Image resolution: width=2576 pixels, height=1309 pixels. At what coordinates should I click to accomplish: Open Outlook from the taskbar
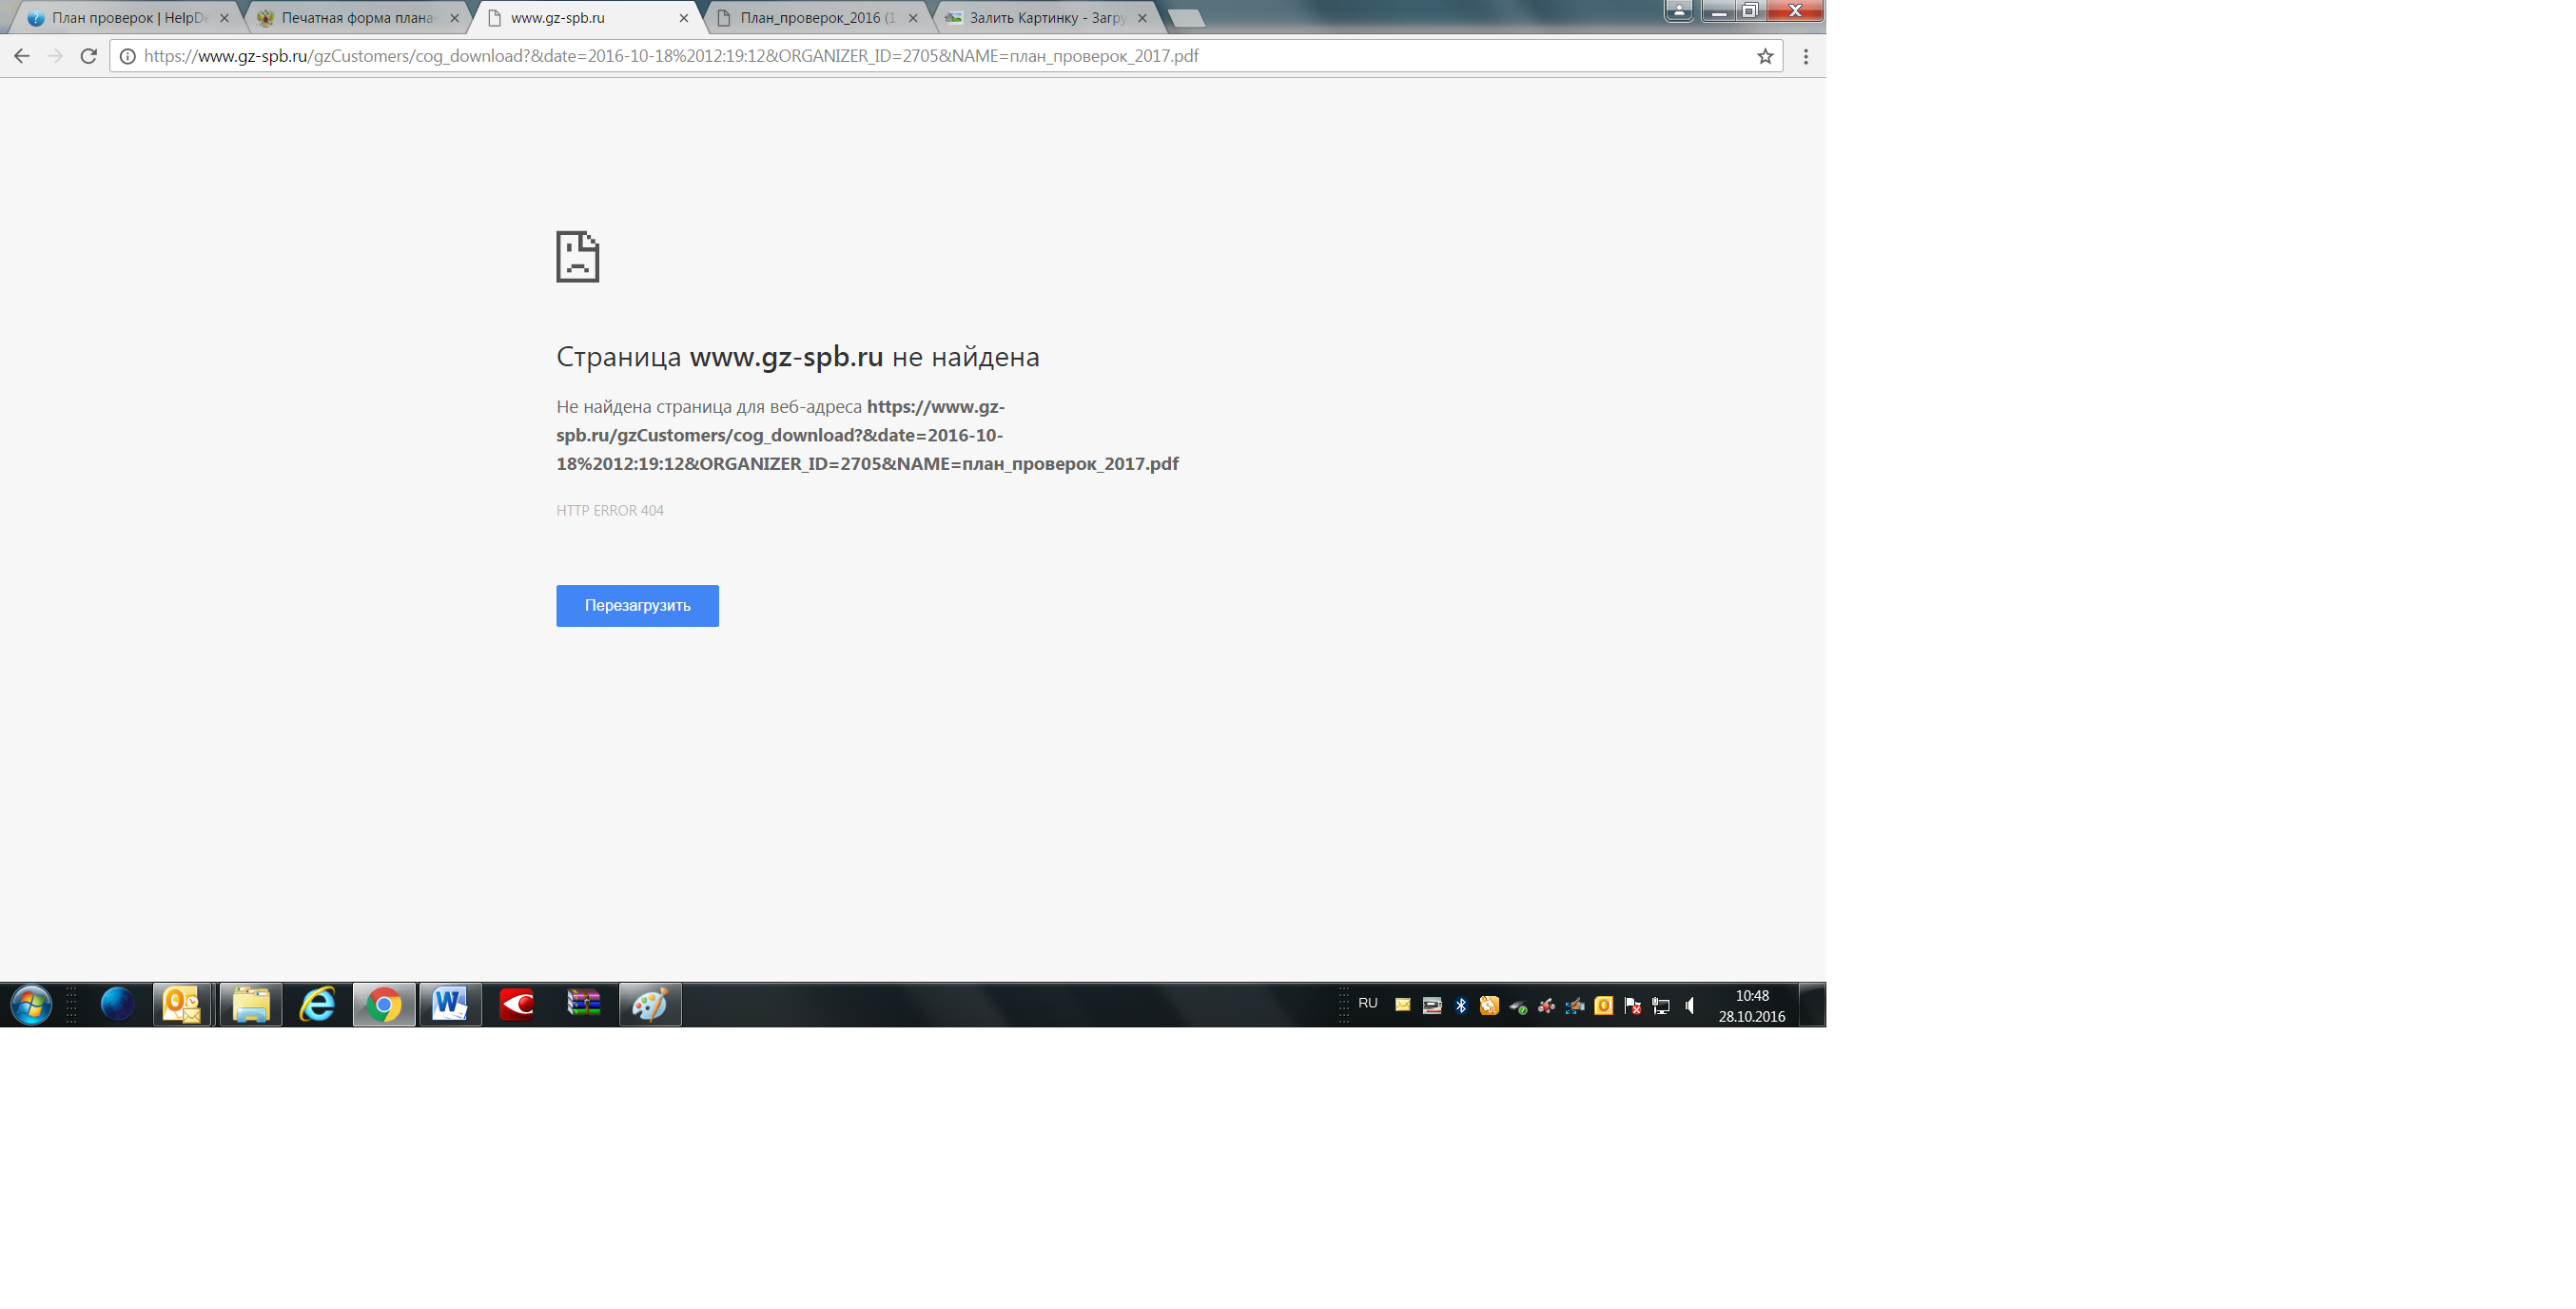(x=182, y=1004)
